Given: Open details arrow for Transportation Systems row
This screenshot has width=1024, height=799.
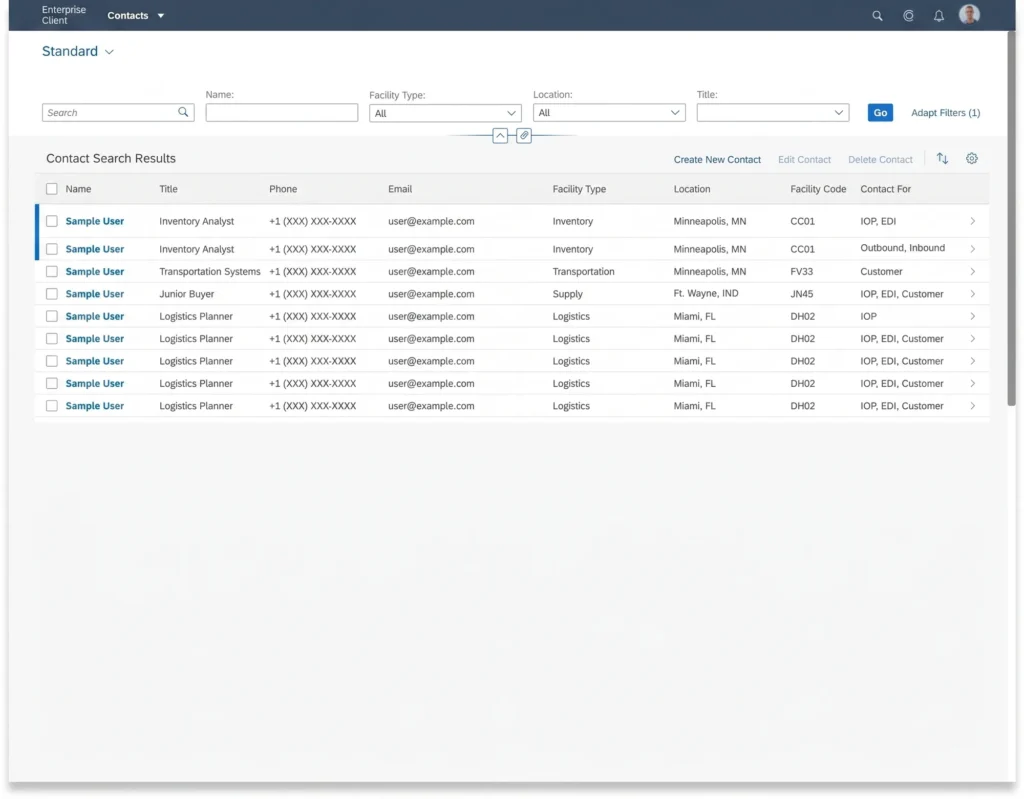Looking at the screenshot, I should click(972, 272).
